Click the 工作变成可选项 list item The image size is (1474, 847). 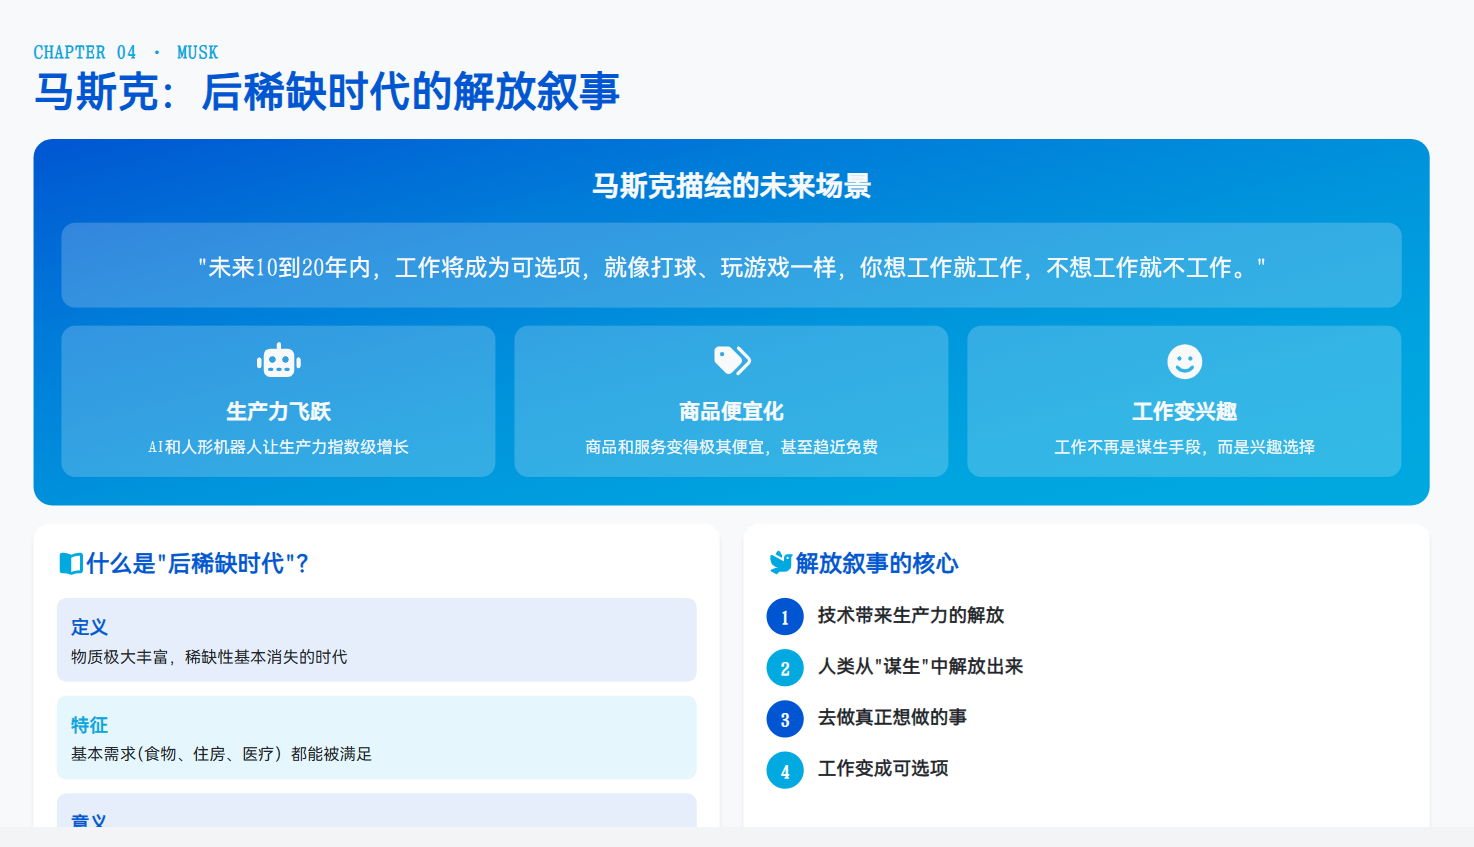[883, 769]
